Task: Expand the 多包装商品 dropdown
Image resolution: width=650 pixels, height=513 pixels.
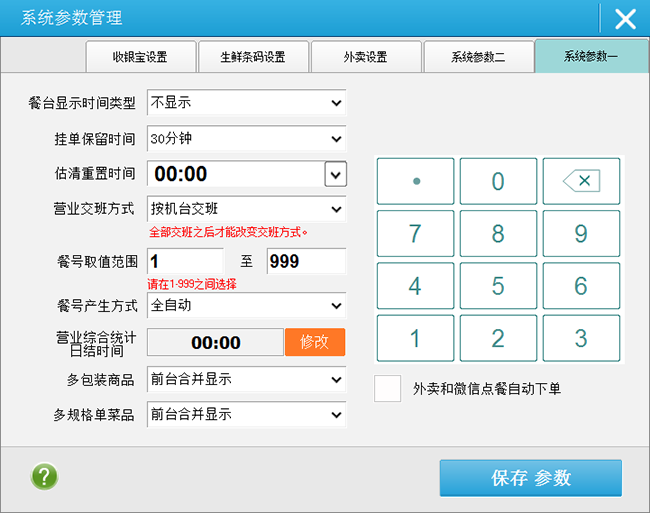Action: [x=246, y=379]
